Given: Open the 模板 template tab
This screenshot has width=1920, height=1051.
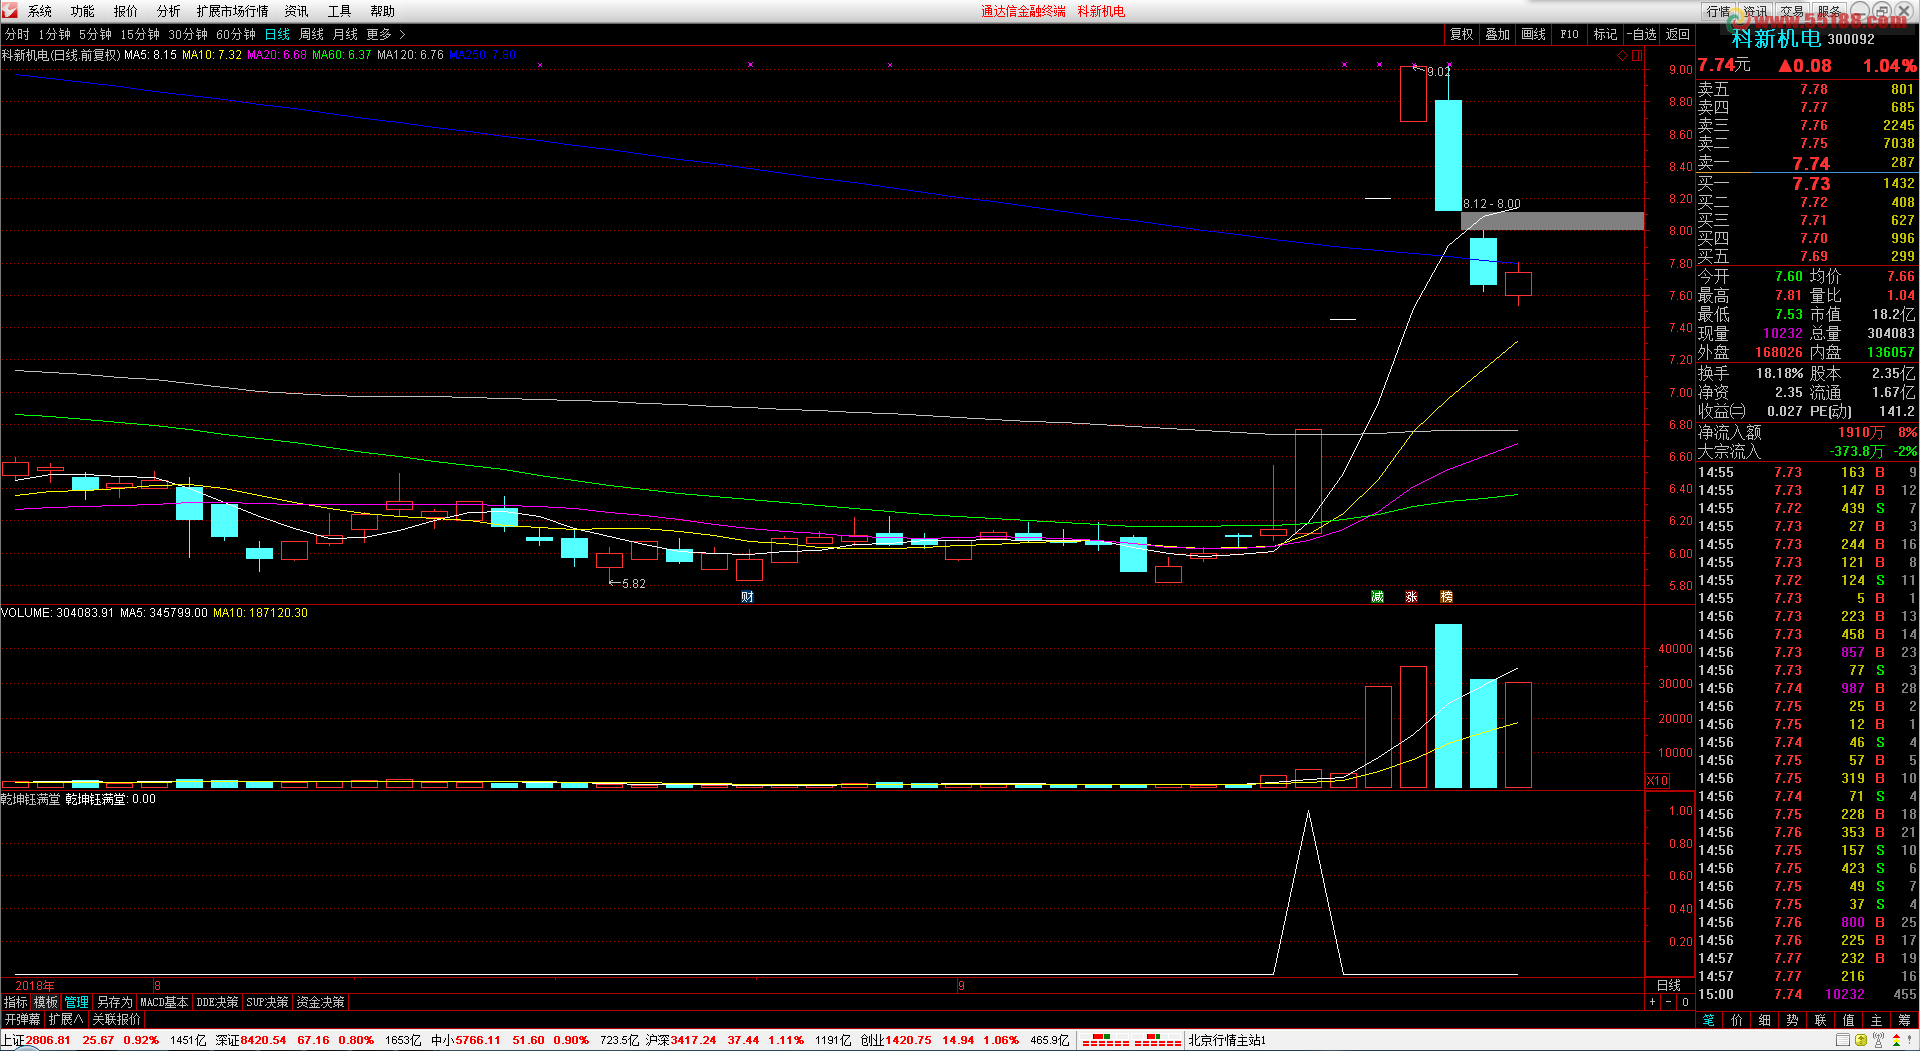Looking at the screenshot, I should point(47,1002).
